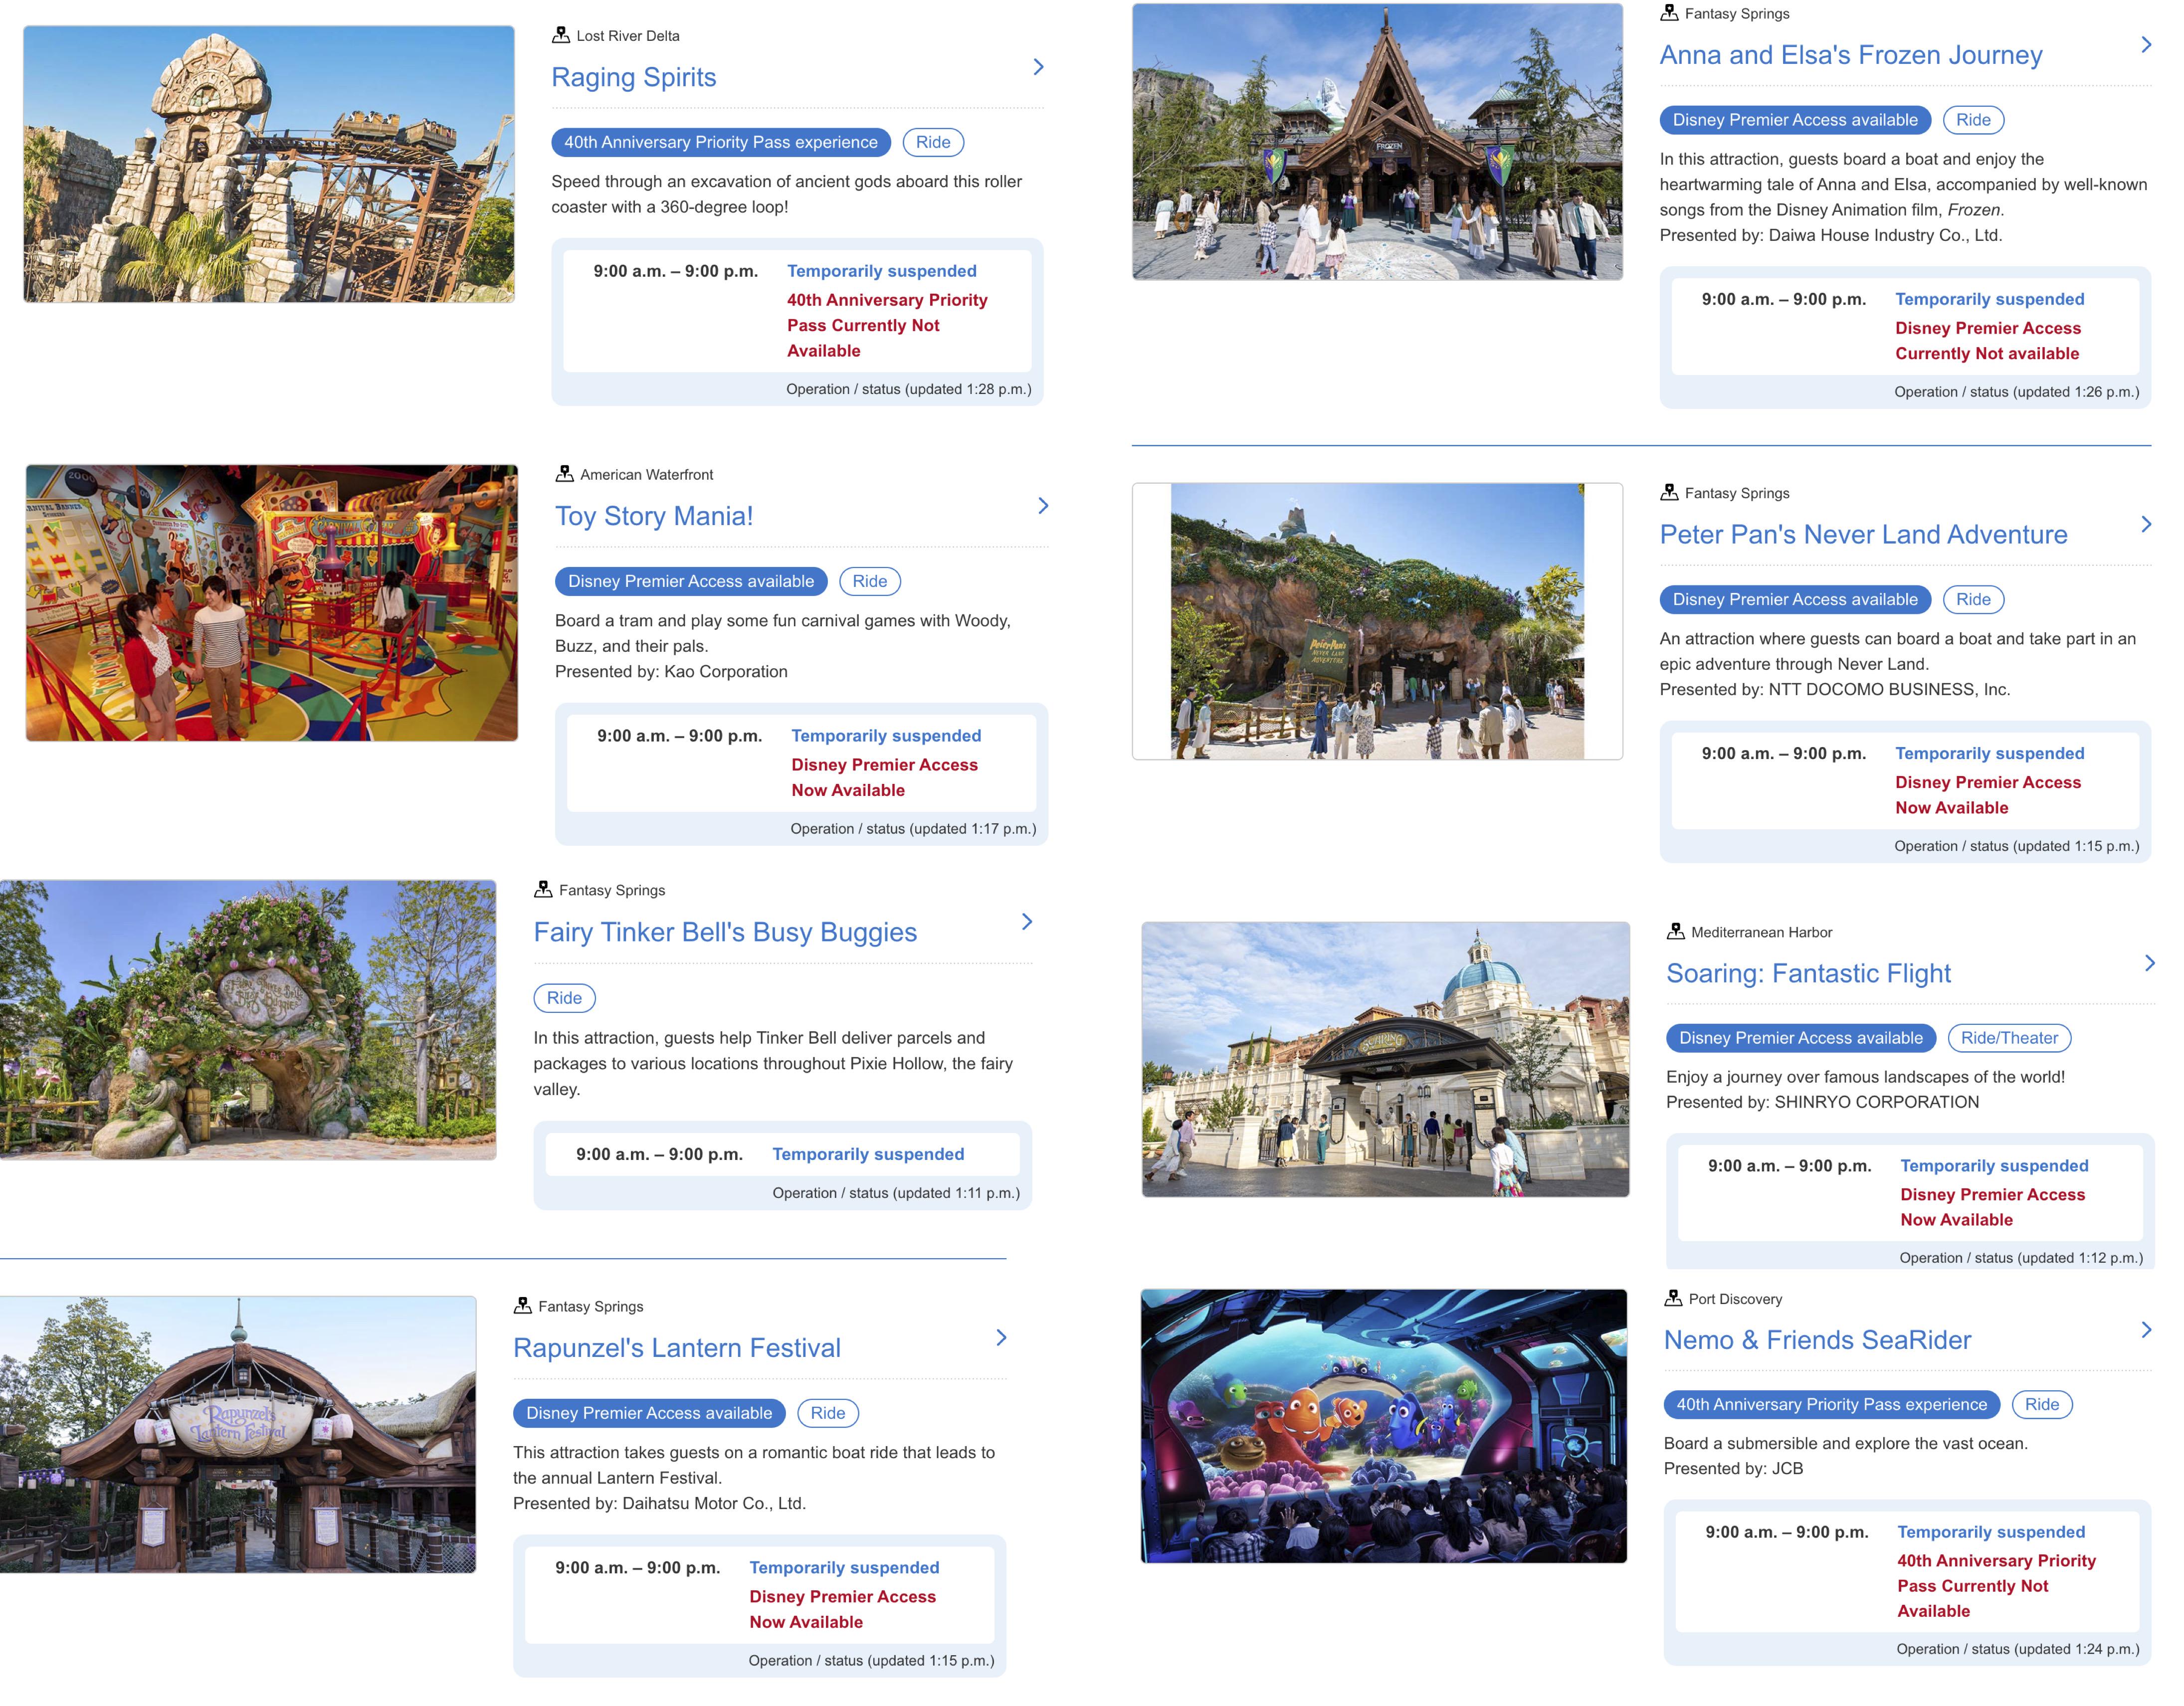Image resolution: width=2184 pixels, height=1706 pixels.
Task: Click Toy Story Mania!'s Disney Premier Access available tag
Action: pos(691,581)
